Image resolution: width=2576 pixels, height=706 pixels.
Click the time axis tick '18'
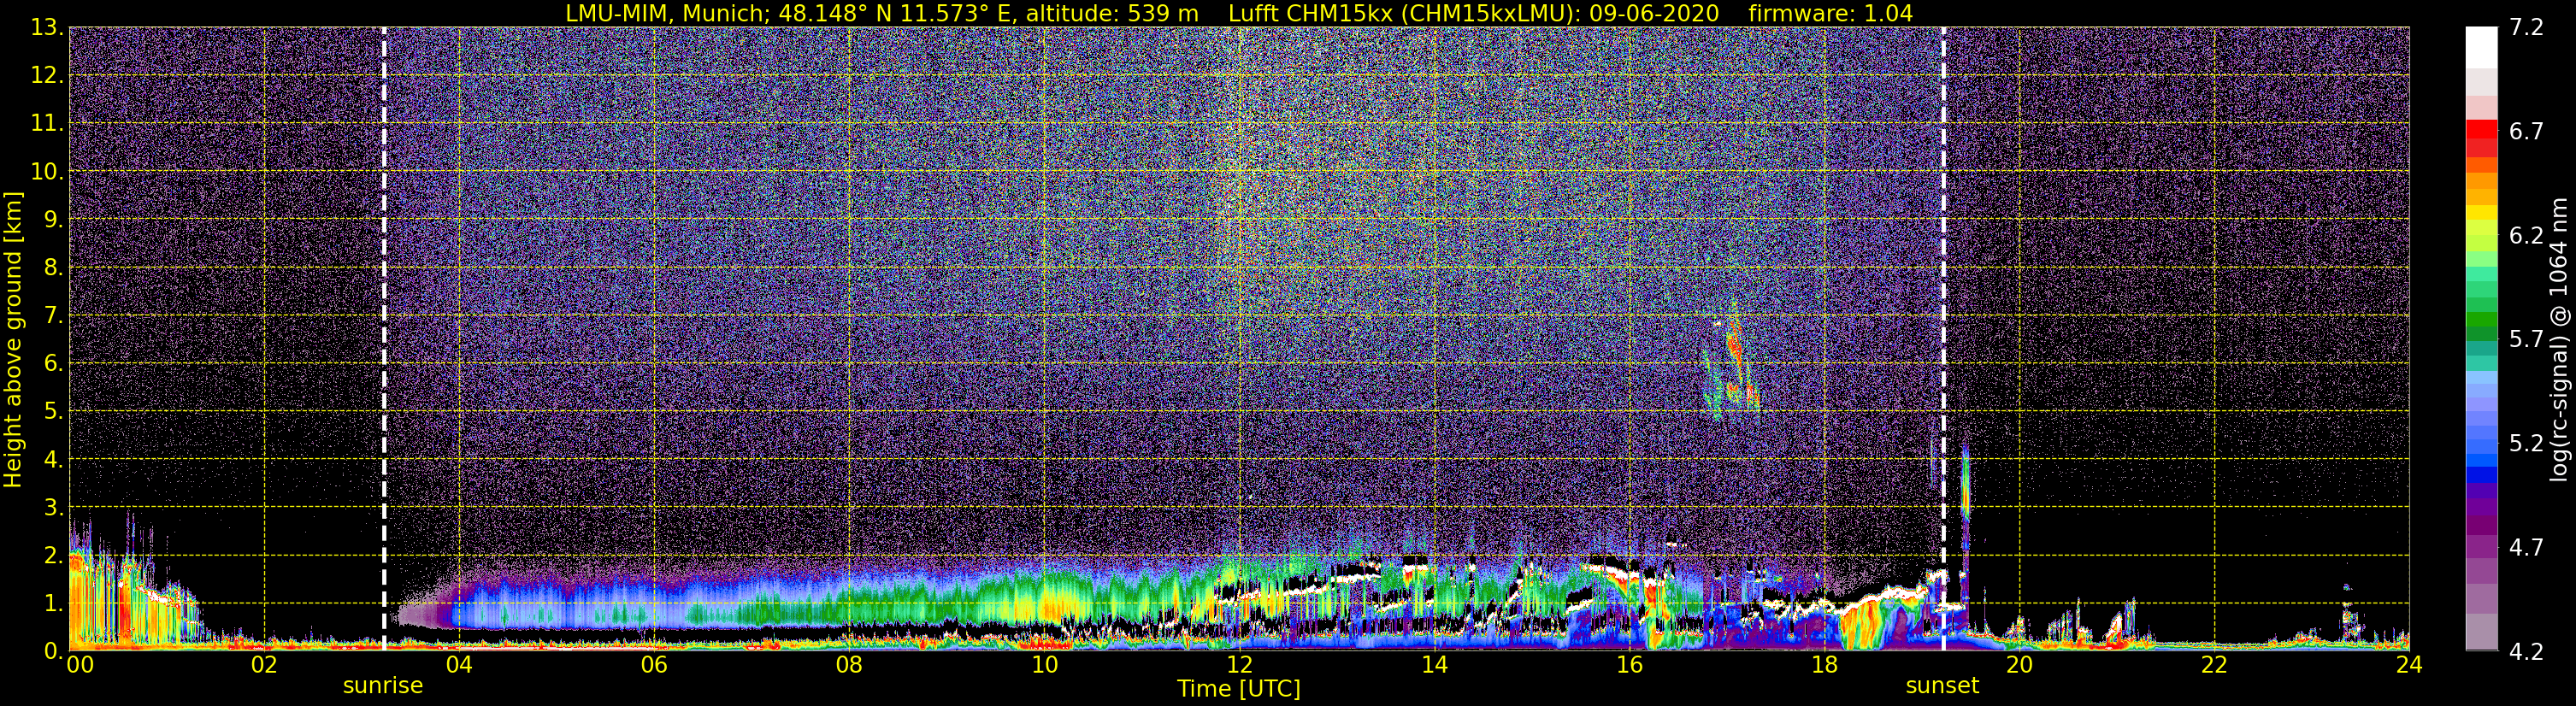click(1824, 666)
